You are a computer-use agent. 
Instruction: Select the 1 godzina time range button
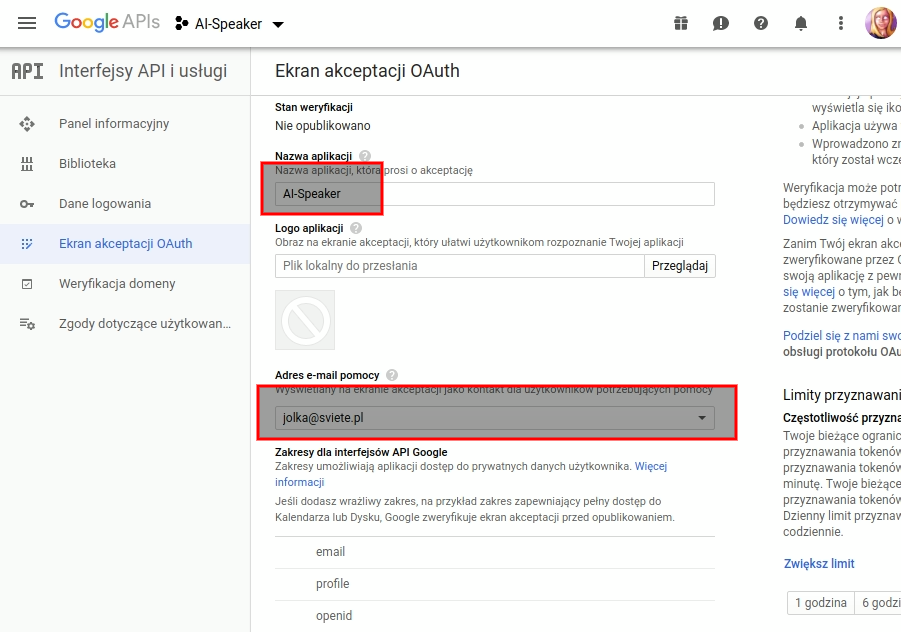[821, 603]
